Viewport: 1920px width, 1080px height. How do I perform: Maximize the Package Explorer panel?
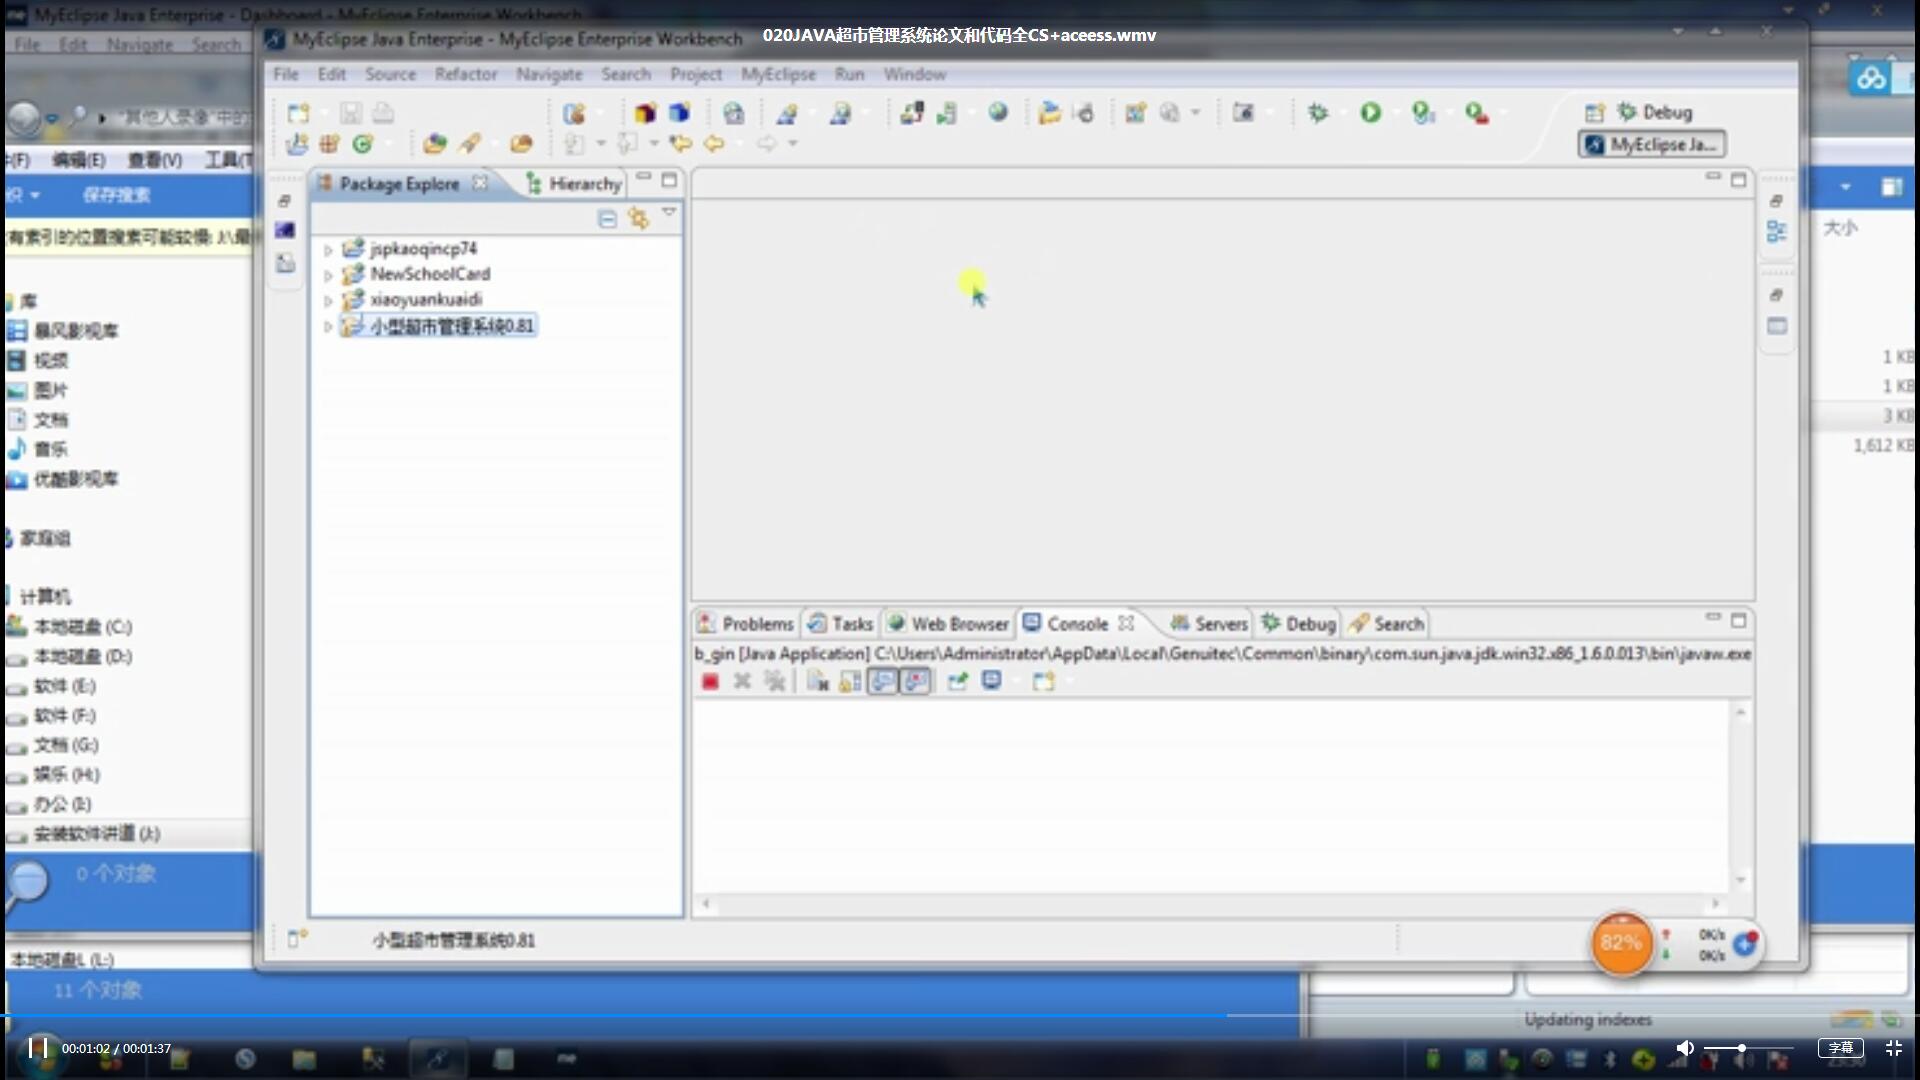click(x=669, y=180)
